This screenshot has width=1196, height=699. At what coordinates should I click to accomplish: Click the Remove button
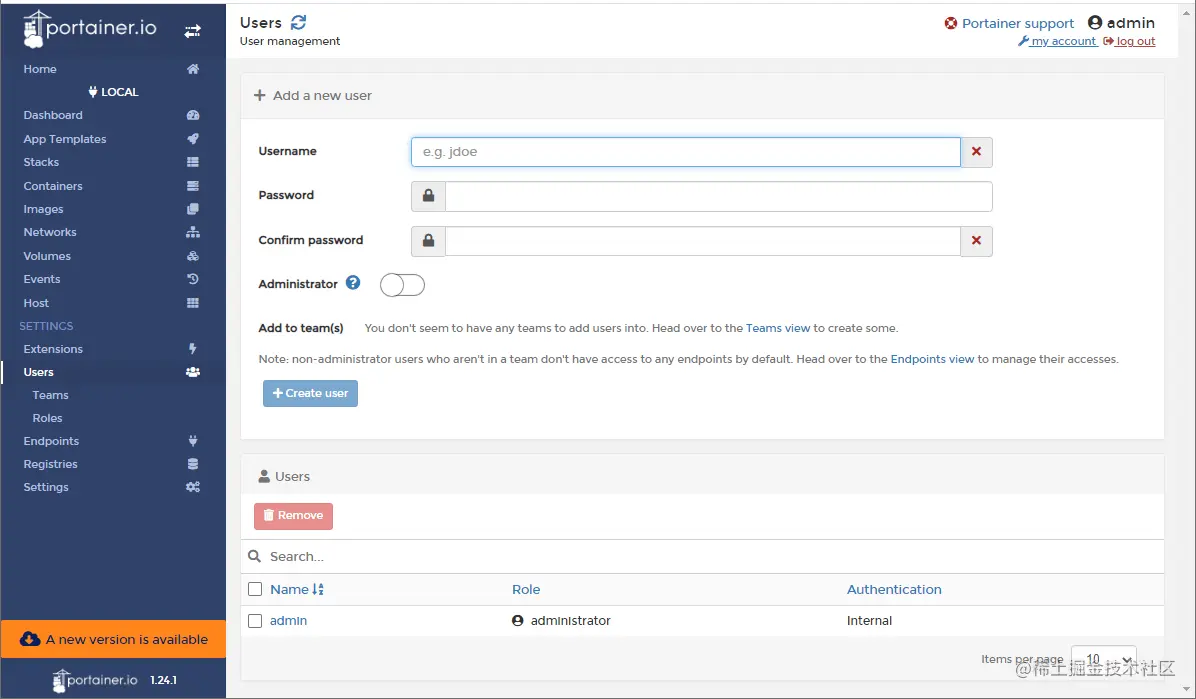(x=294, y=516)
